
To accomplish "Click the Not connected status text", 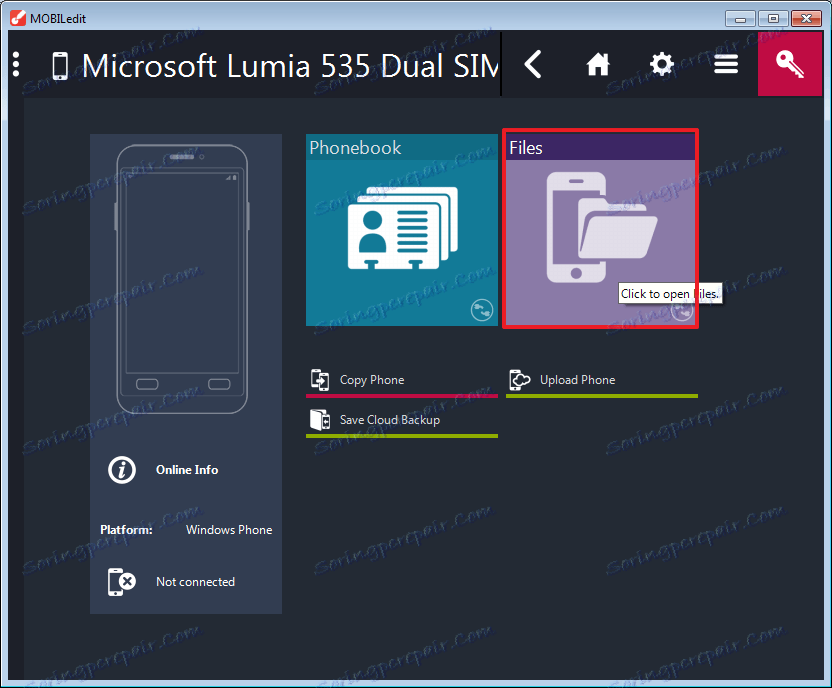I will (x=195, y=582).
